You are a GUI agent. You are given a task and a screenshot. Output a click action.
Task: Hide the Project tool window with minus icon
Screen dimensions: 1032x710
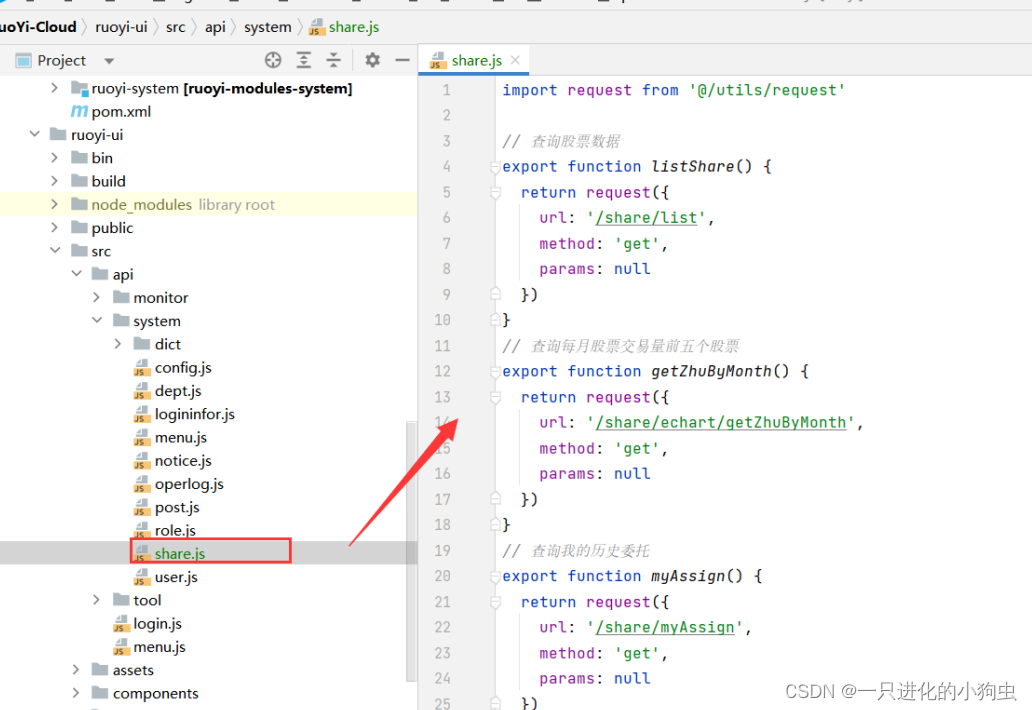pyautogui.click(x=402, y=60)
